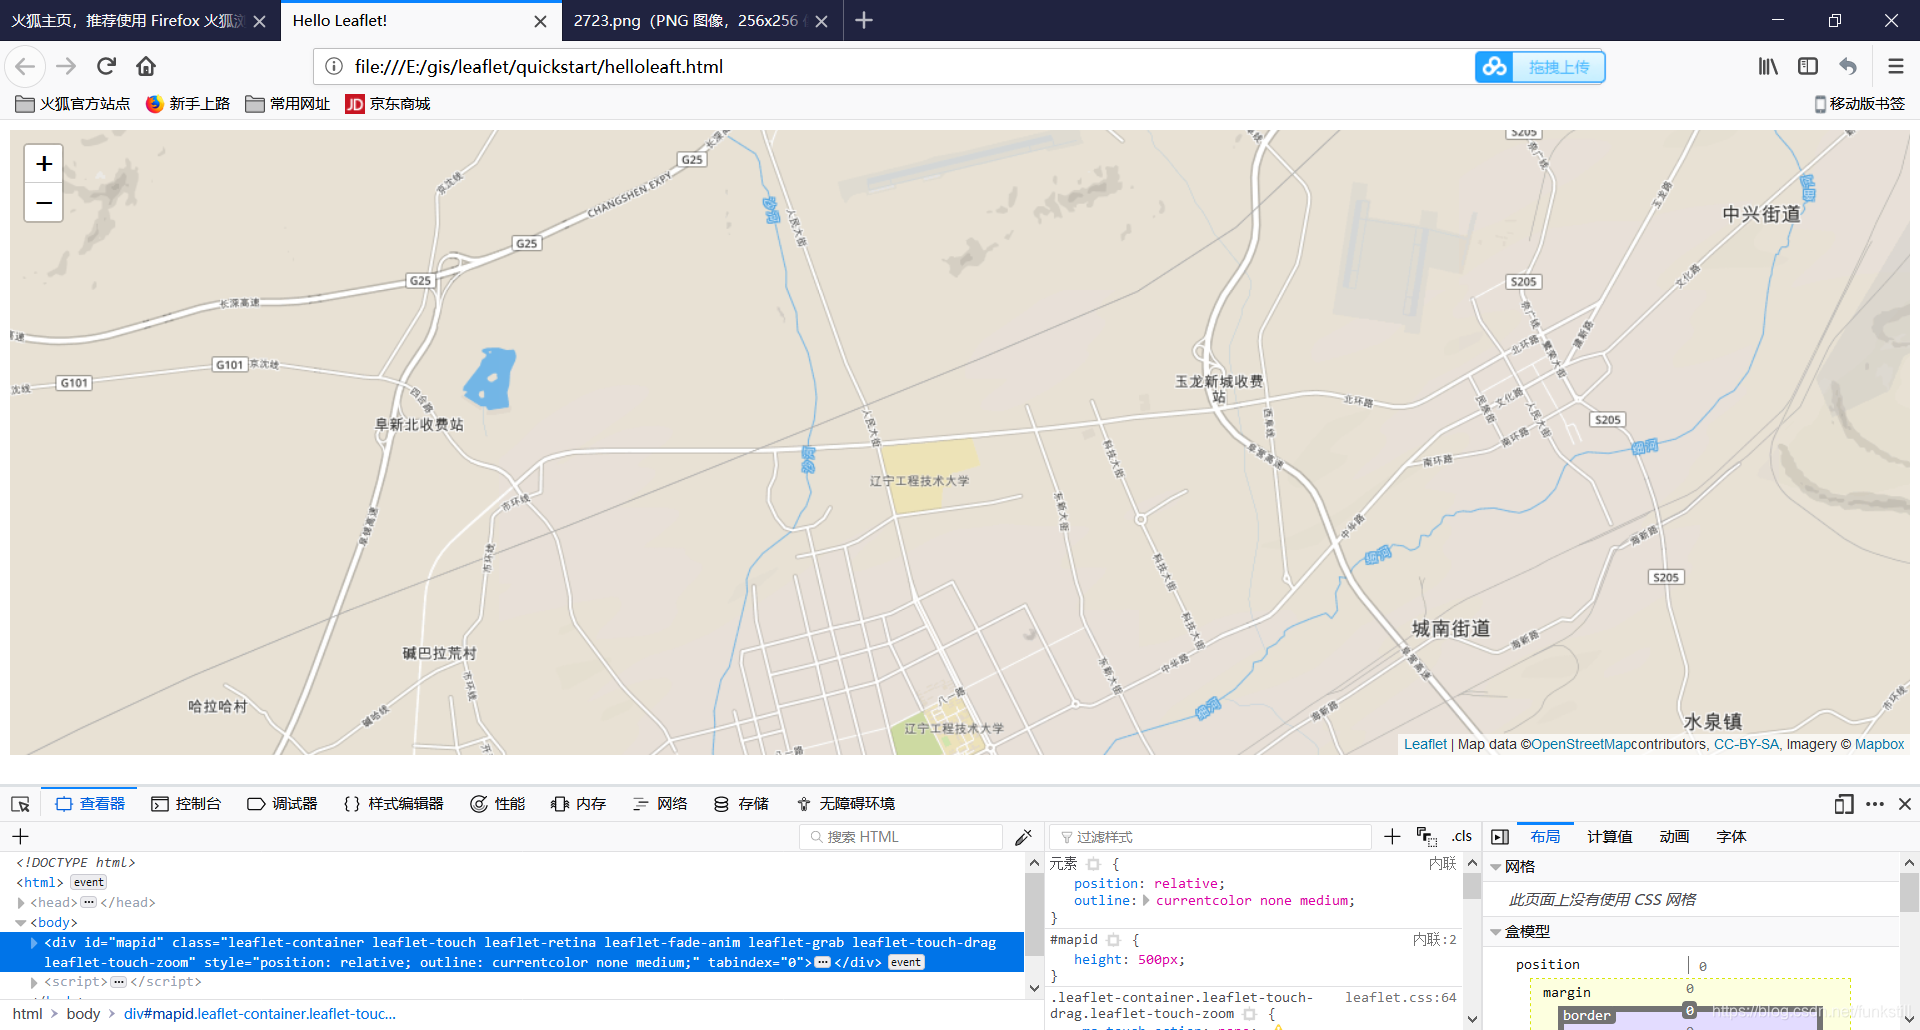
Task: Switch to the 控制台 console tab
Action: coord(186,804)
